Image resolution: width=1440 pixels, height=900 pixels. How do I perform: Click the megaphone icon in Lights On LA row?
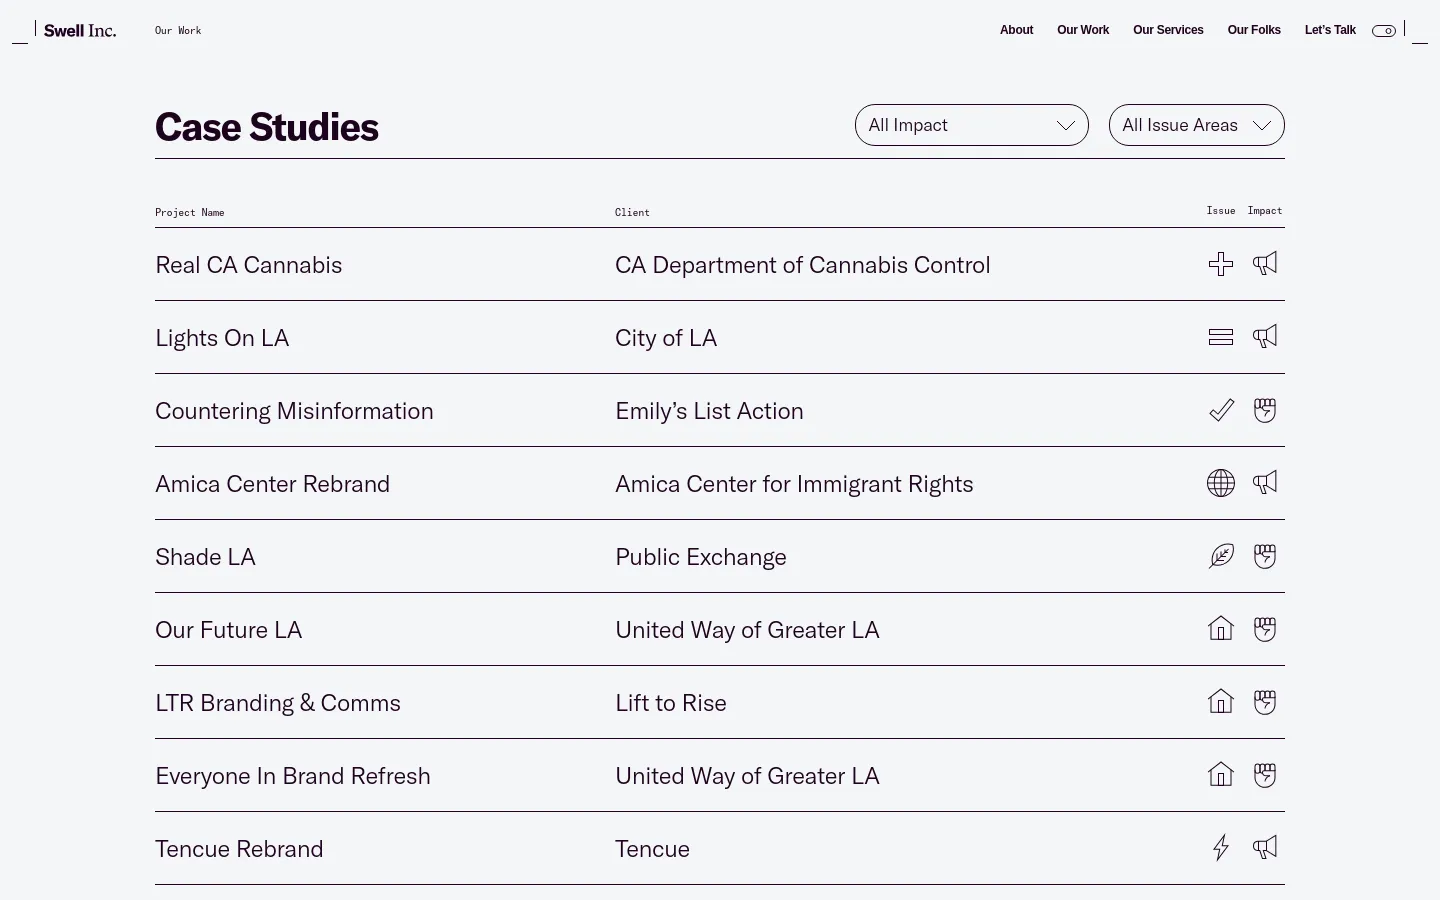pos(1265,337)
